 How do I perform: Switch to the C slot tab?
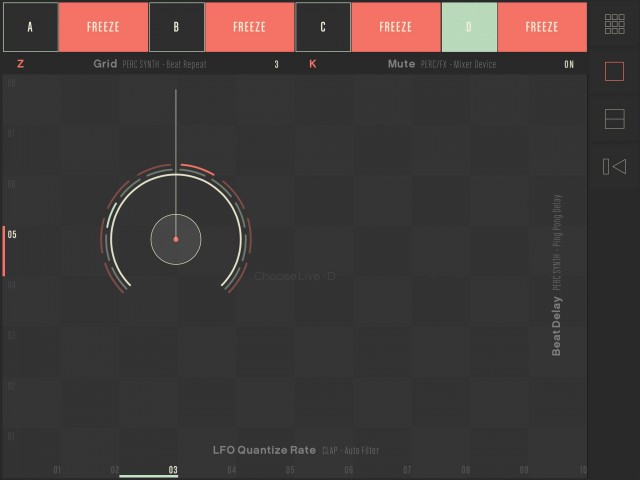point(323,27)
